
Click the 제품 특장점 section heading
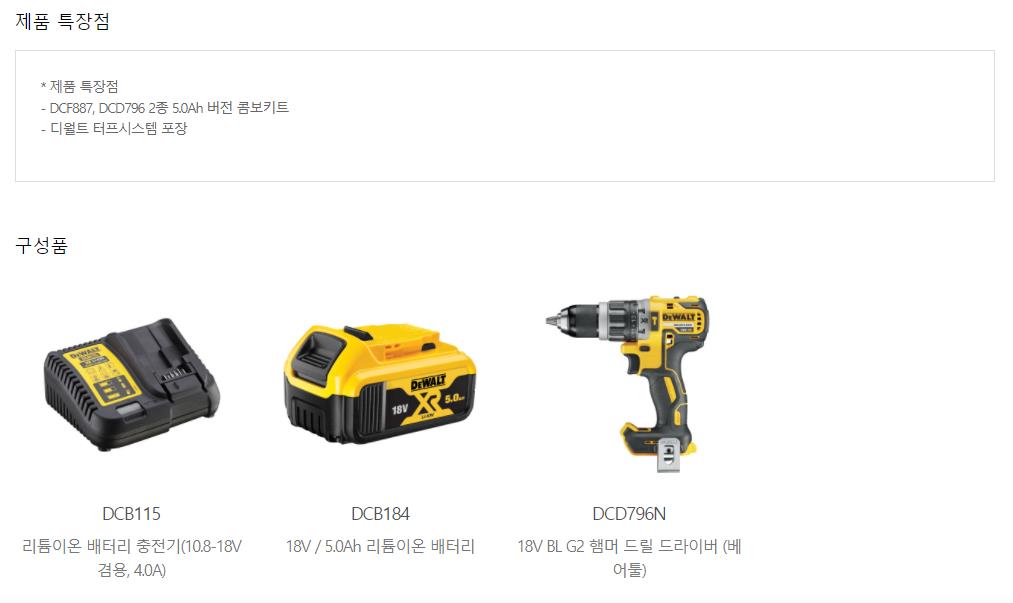coord(63,21)
